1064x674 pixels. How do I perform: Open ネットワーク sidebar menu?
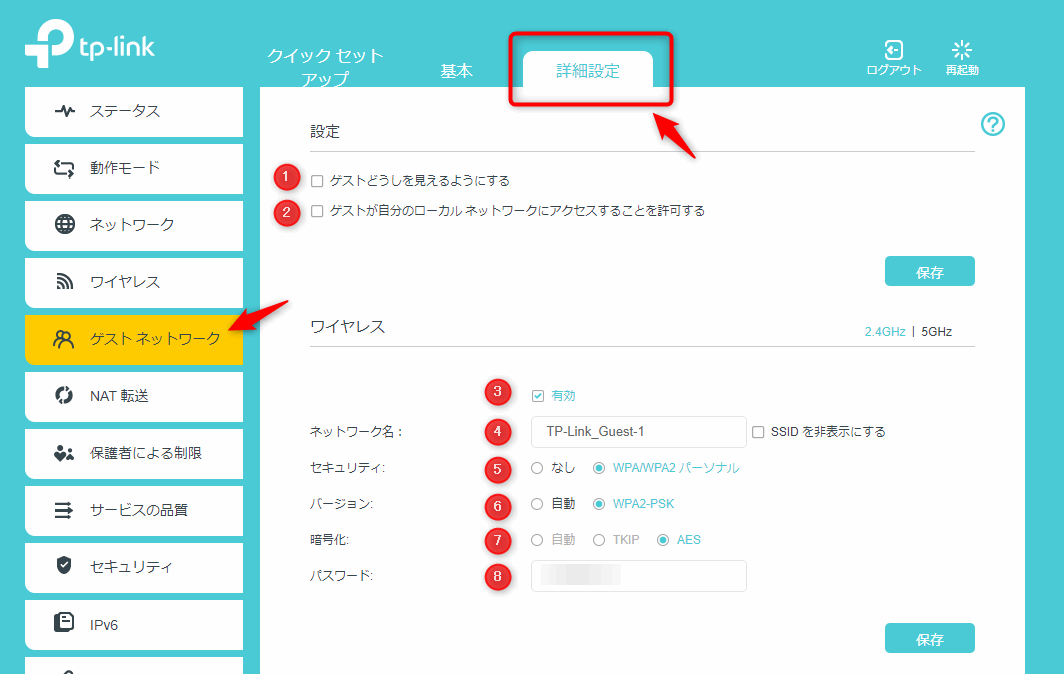tap(134, 225)
